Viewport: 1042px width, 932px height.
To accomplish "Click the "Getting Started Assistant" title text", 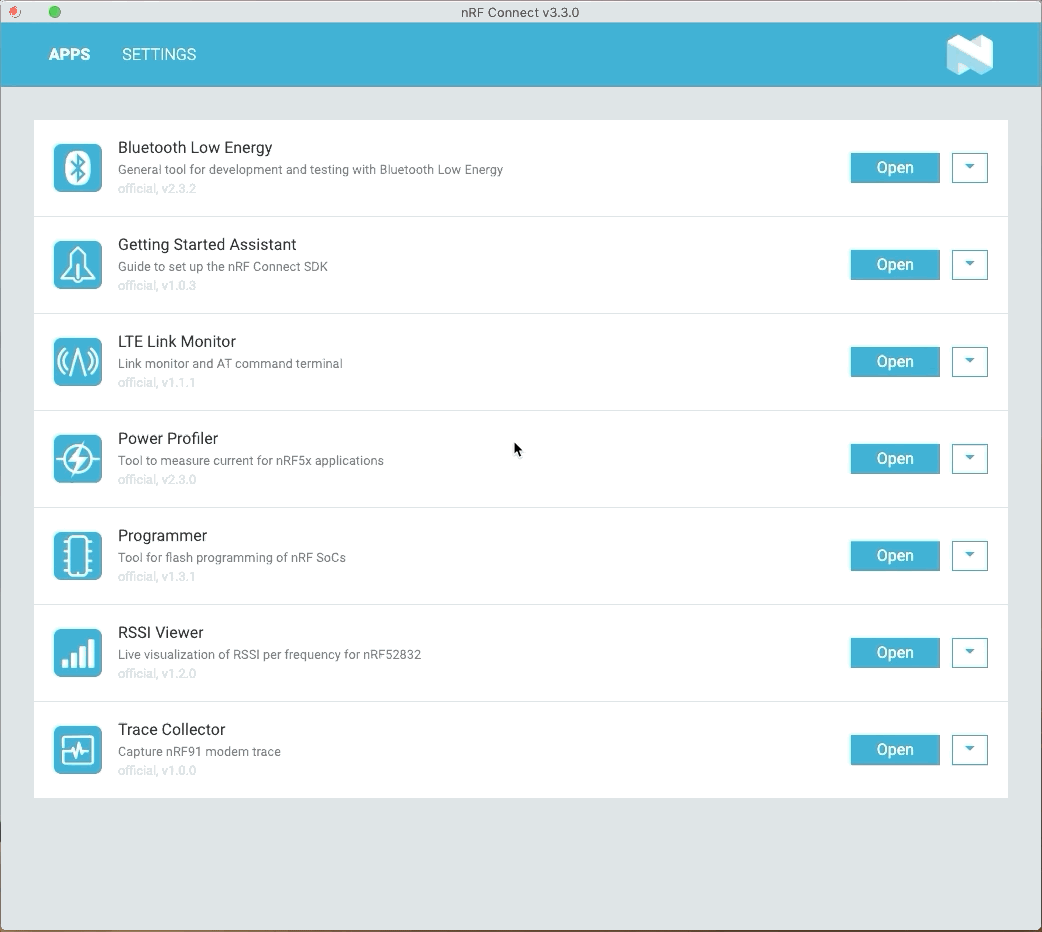I will pos(207,245).
